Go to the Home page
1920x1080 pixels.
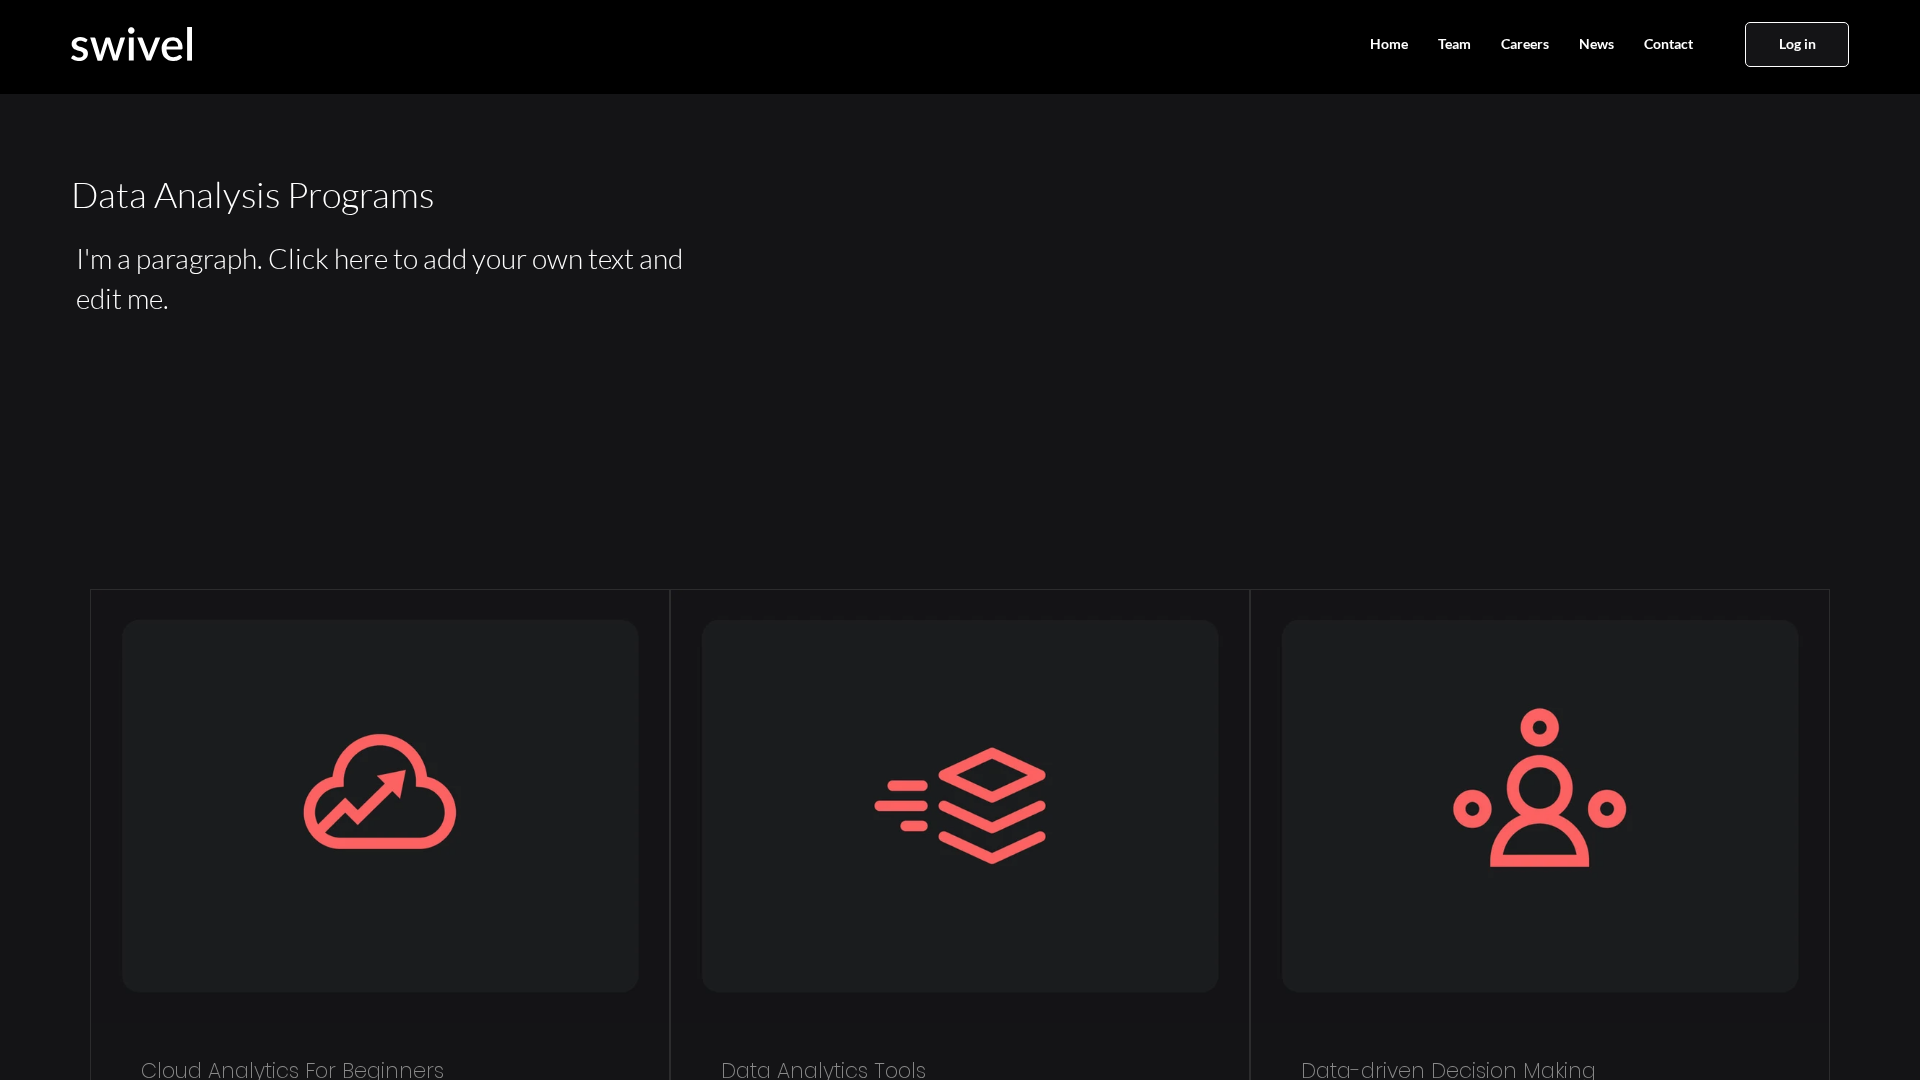tap(1388, 44)
